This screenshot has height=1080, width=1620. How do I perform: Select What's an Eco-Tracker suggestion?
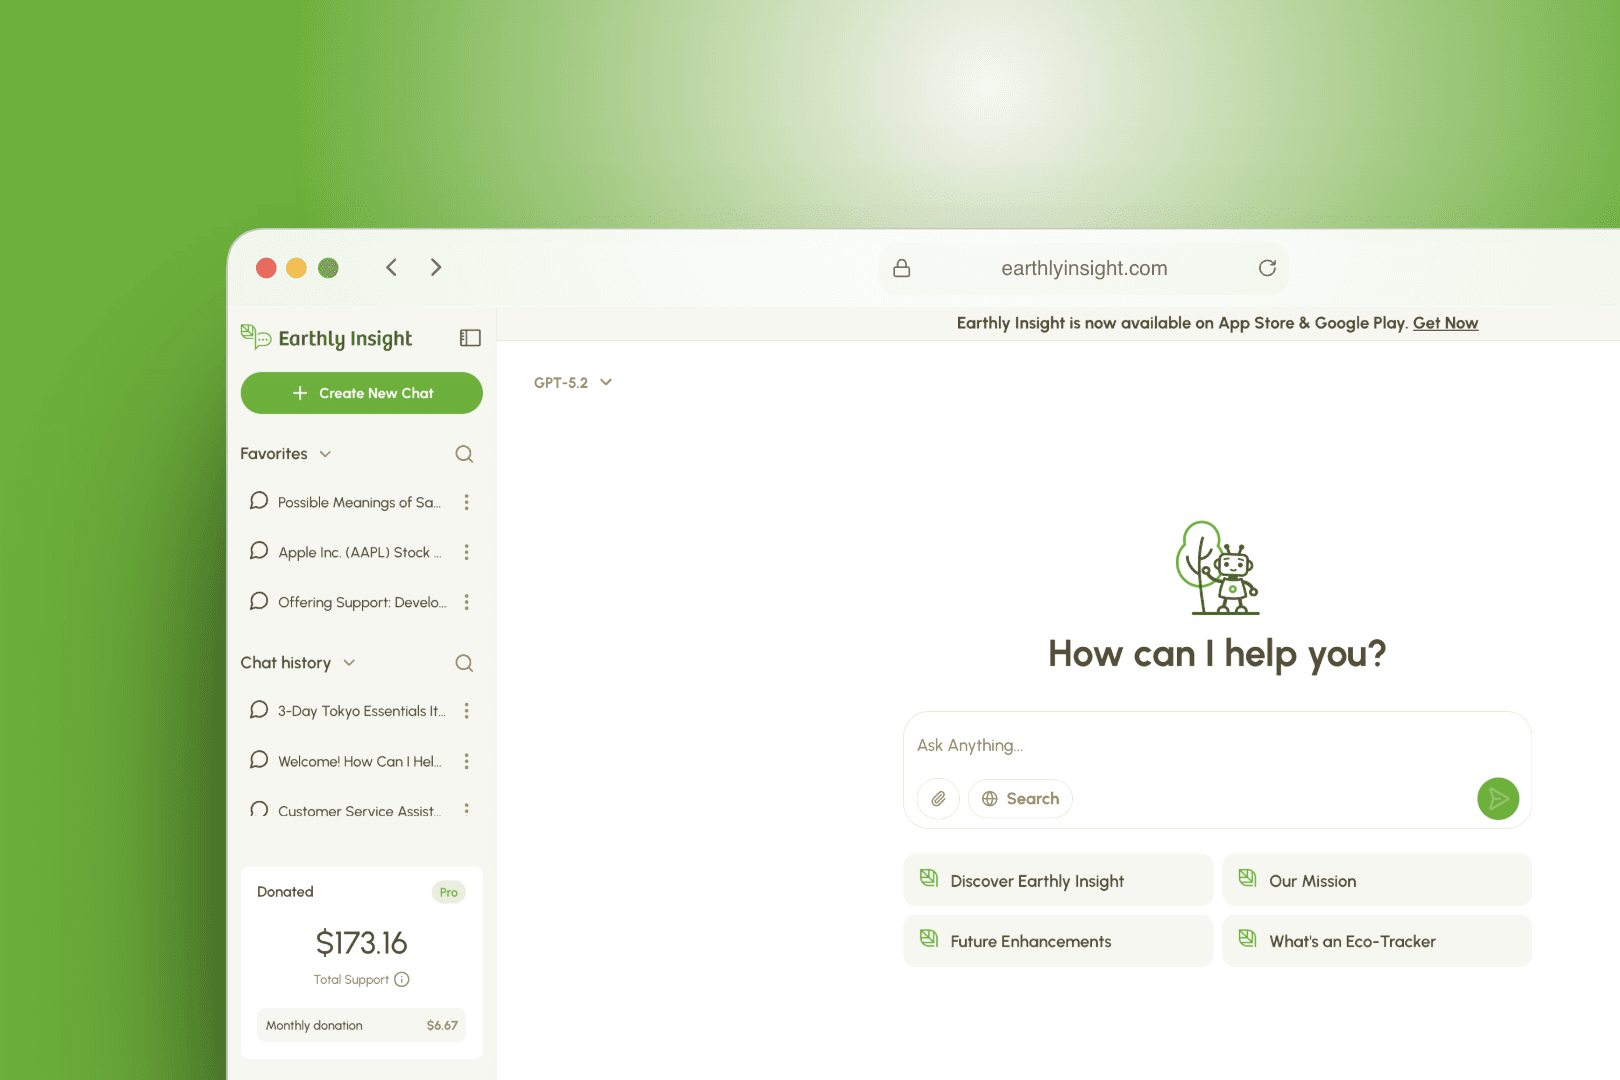(x=1377, y=941)
